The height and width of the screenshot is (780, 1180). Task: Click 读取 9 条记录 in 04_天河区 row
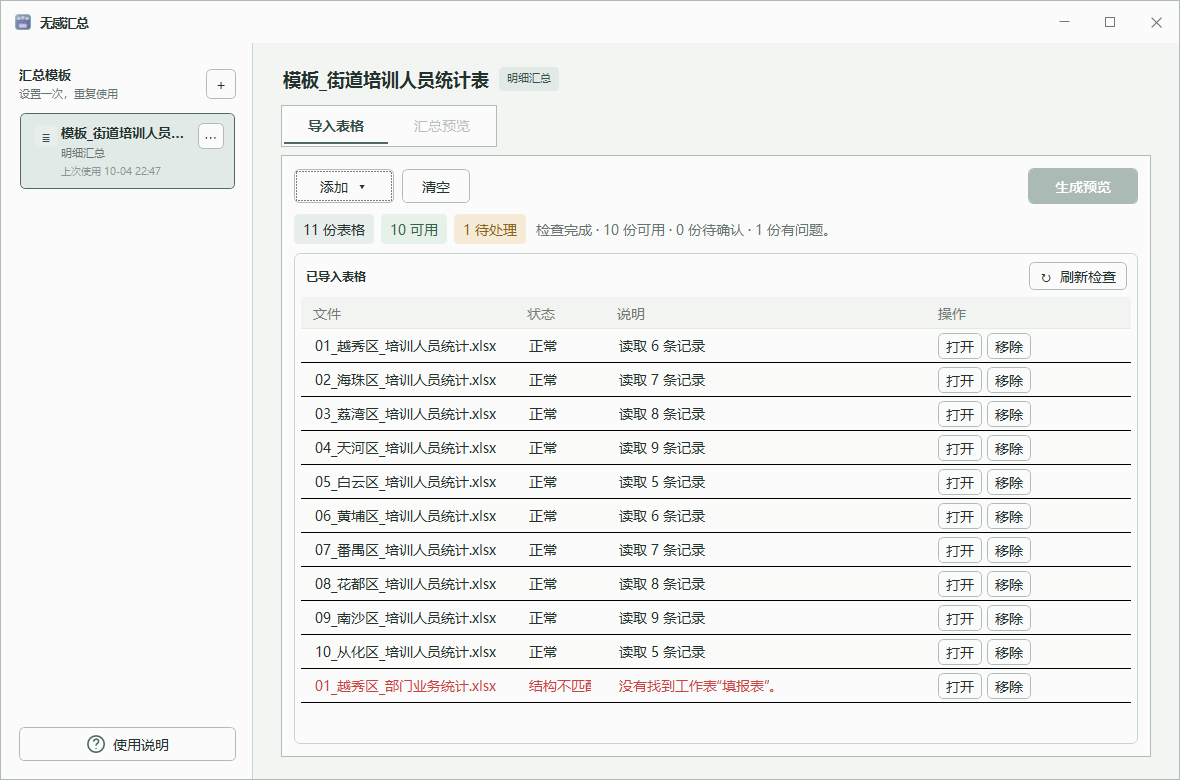[x=662, y=448]
